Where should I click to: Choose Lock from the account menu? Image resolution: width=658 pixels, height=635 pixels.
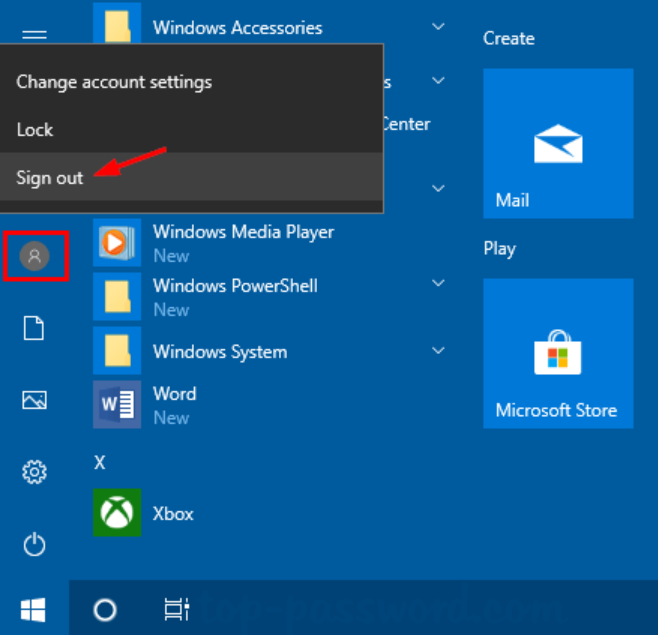(191, 130)
